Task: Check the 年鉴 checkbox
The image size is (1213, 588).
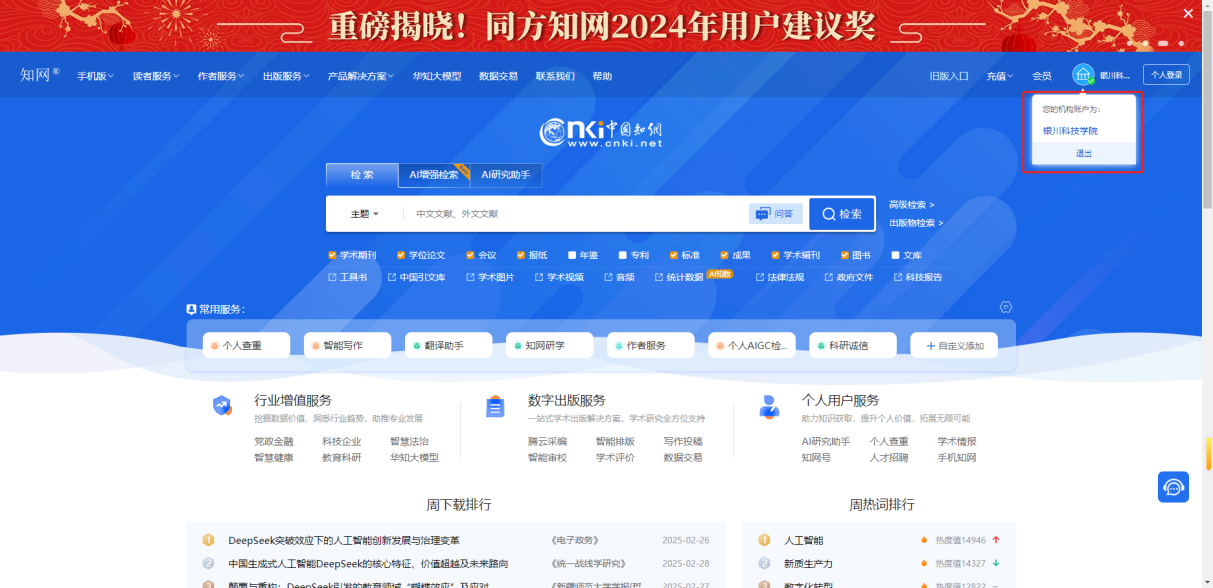Action: click(572, 255)
